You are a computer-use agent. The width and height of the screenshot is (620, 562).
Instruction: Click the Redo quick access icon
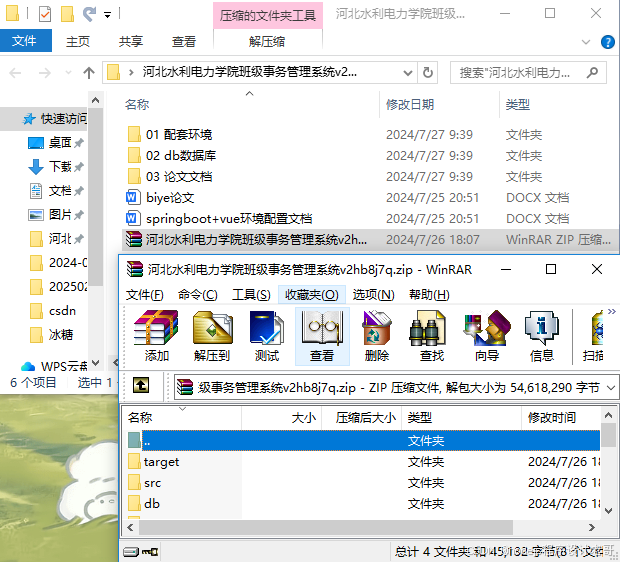click(x=89, y=14)
